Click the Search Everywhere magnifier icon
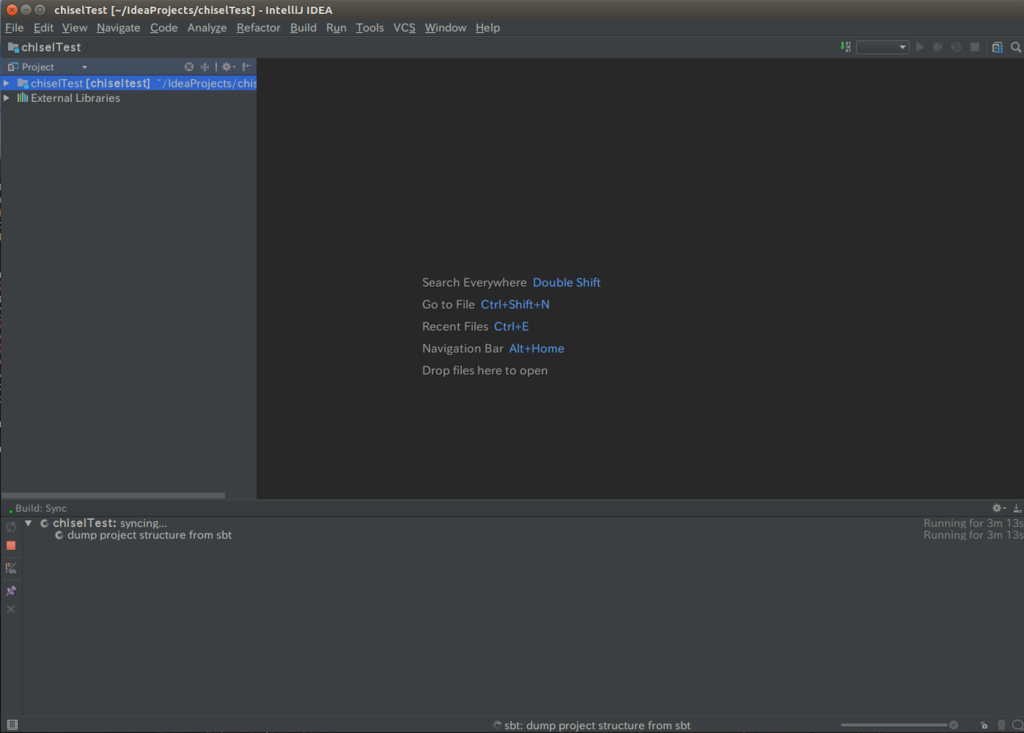The width and height of the screenshot is (1024, 733). click(1016, 47)
